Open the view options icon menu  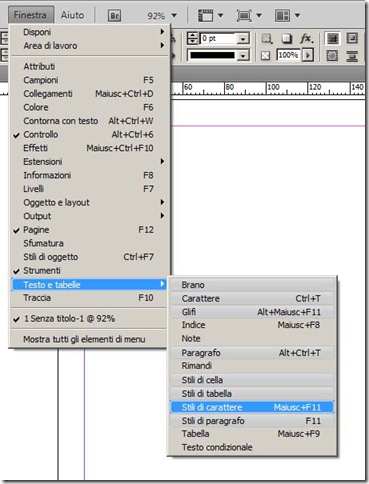point(210,15)
